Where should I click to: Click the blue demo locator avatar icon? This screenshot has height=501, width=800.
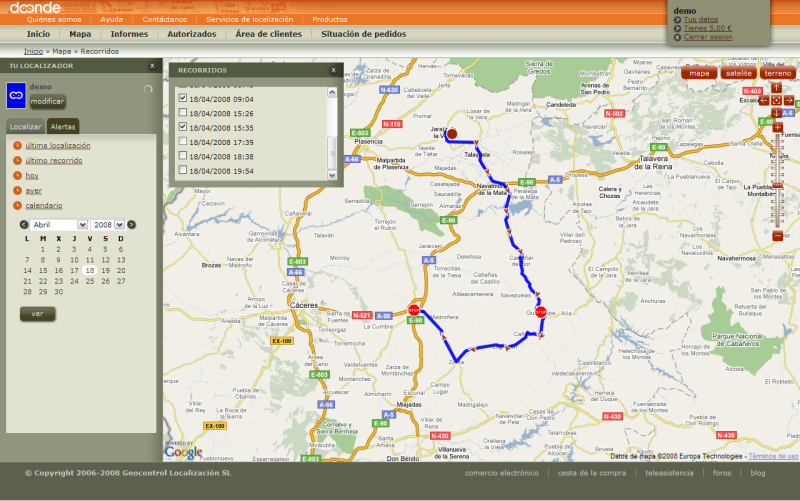[x=16, y=95]
